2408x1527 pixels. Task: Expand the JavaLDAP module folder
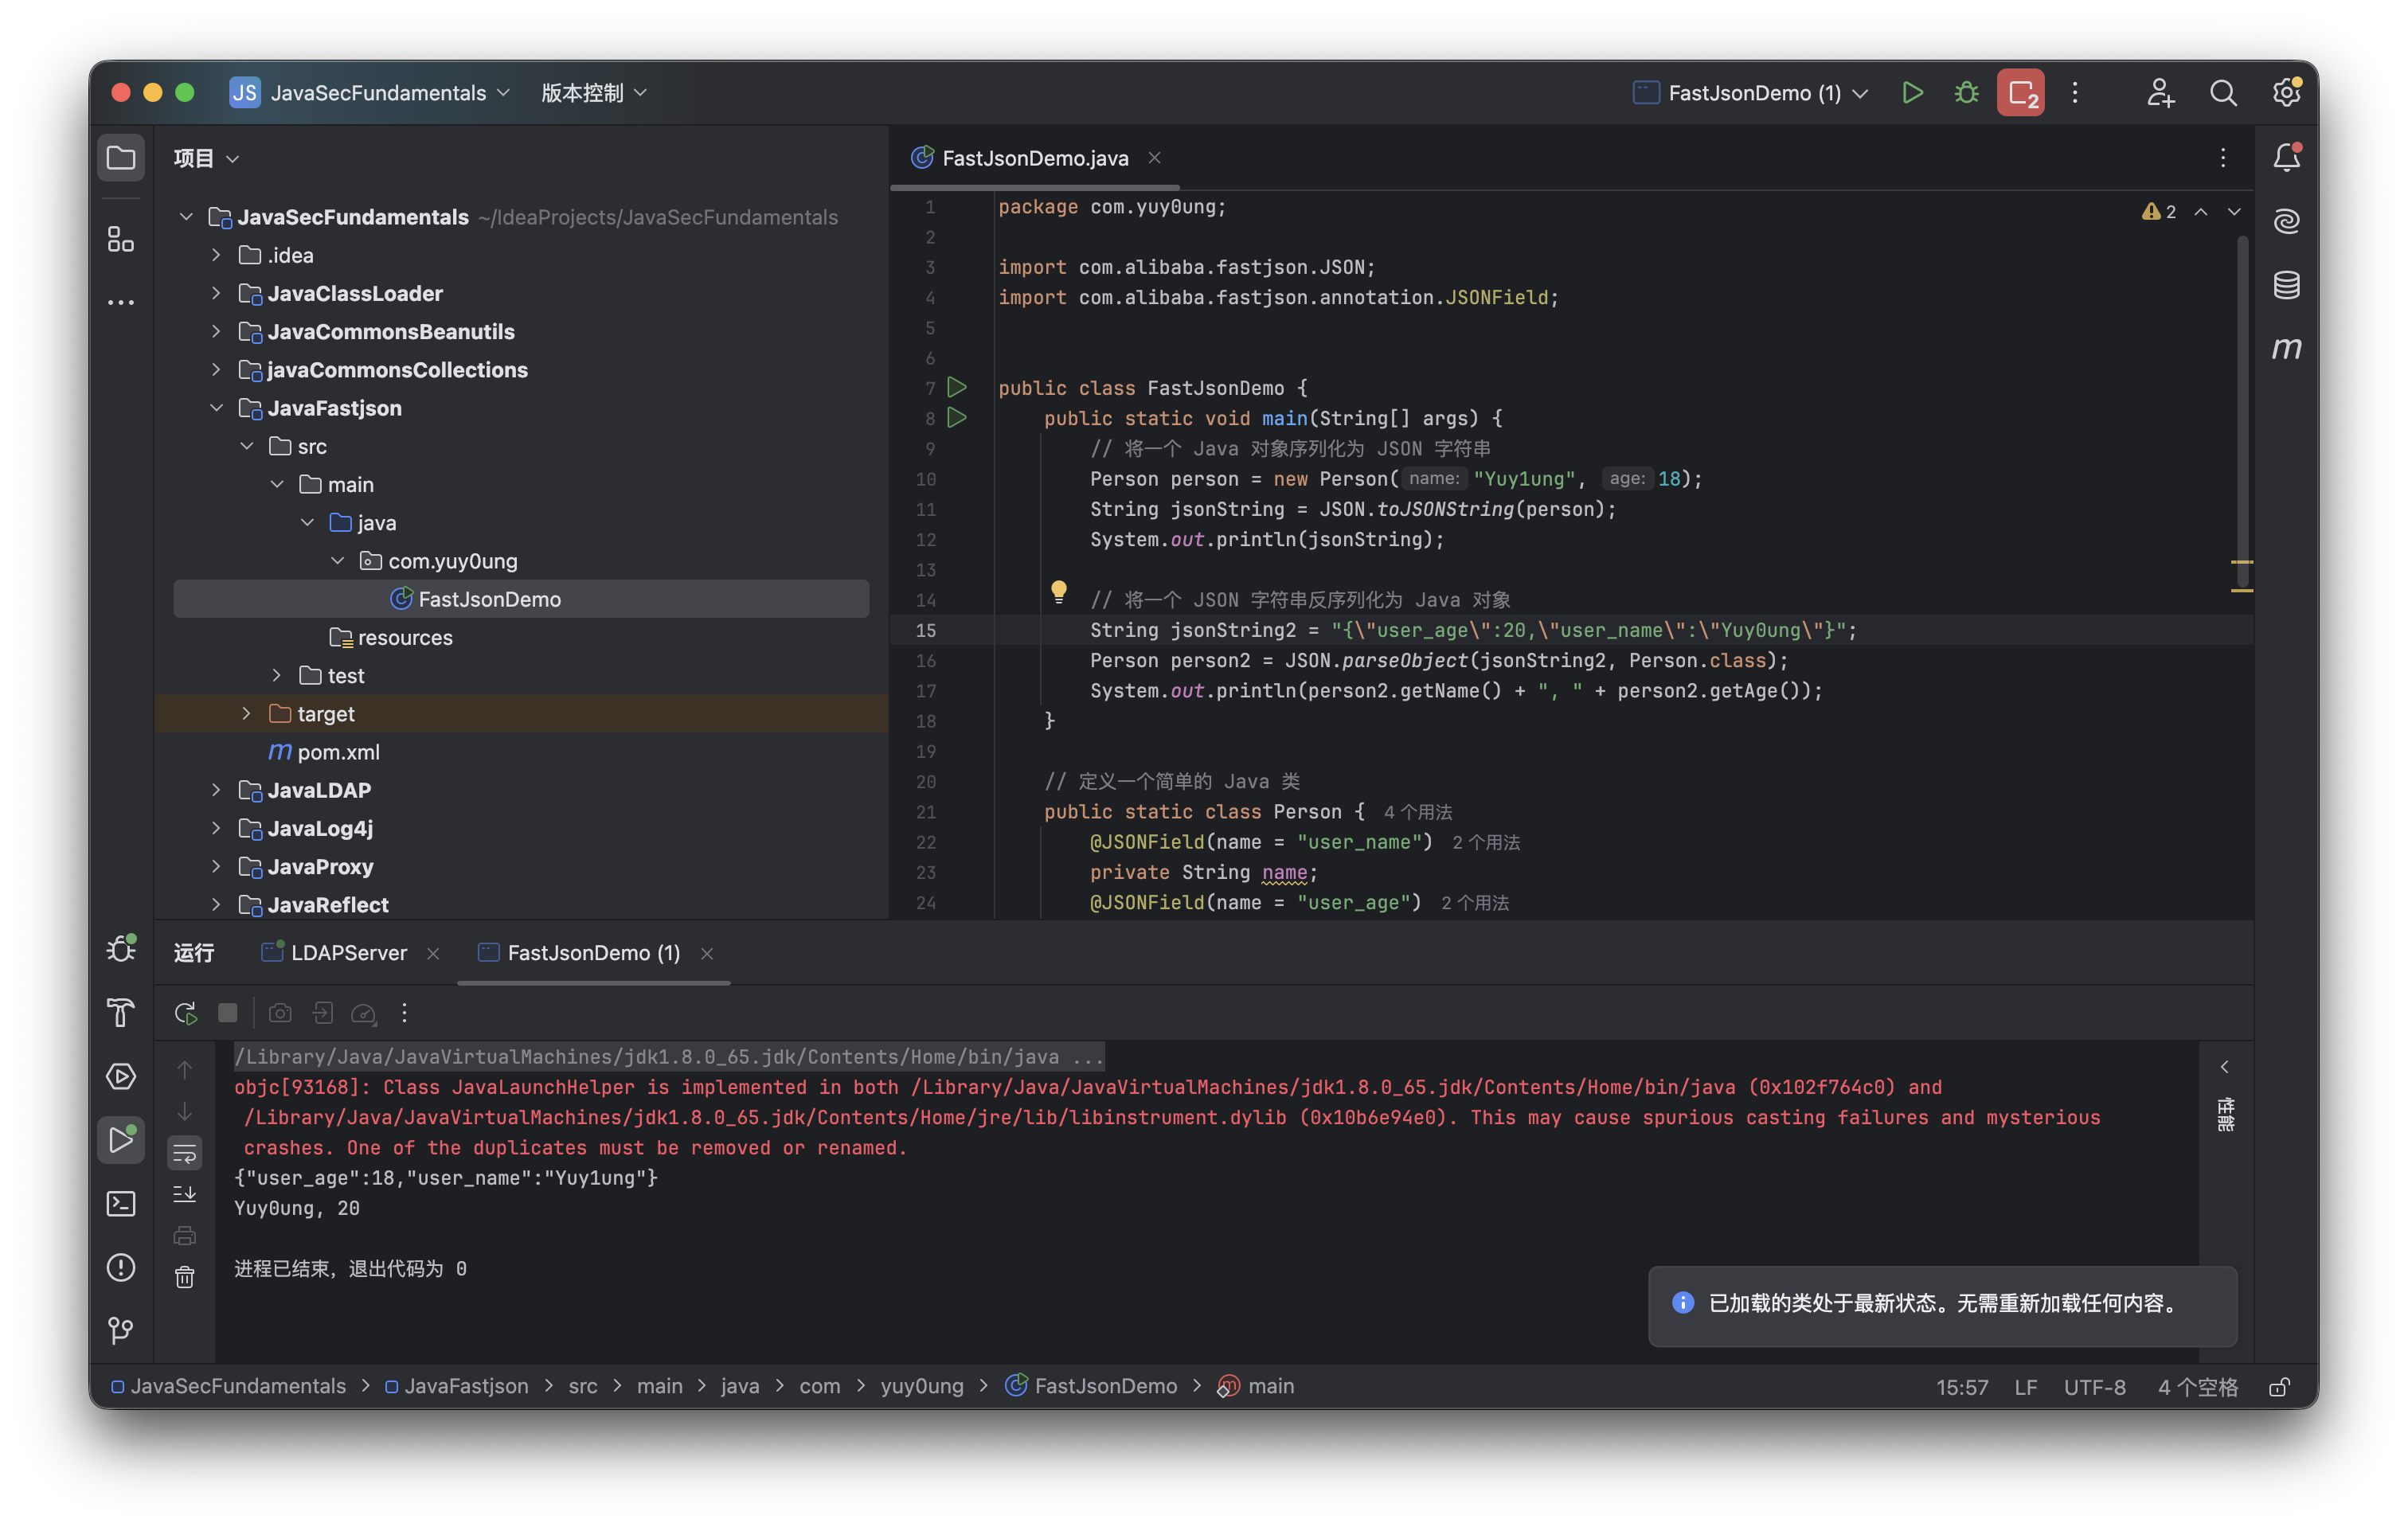(216, 790)
